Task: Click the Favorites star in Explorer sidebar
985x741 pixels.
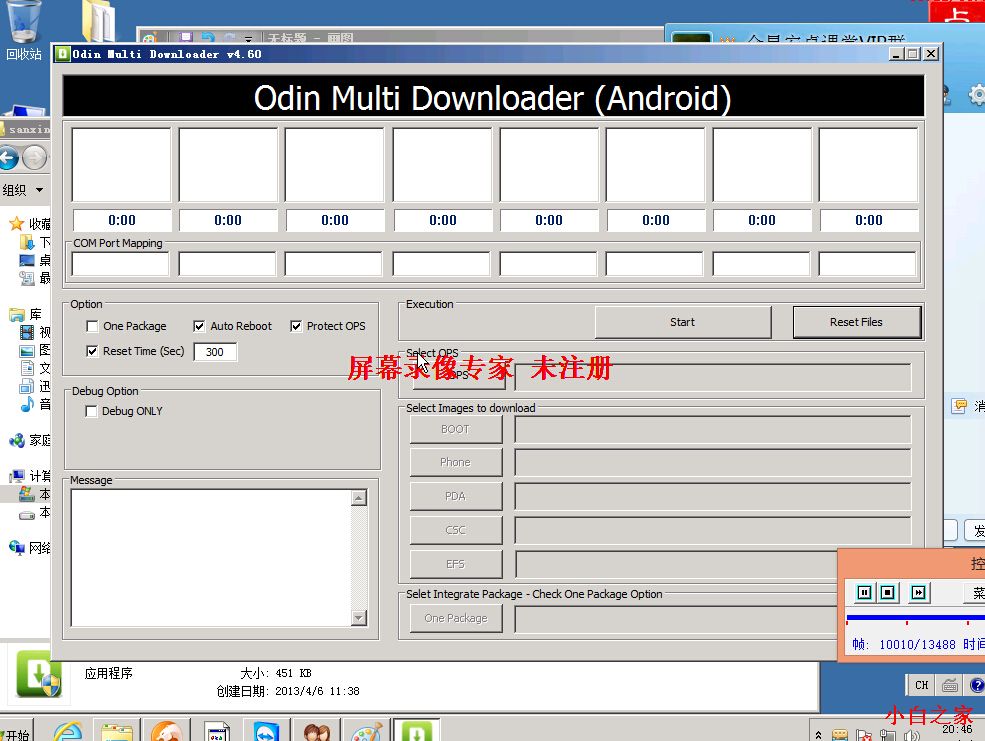Action: click(x=16, y=224)
